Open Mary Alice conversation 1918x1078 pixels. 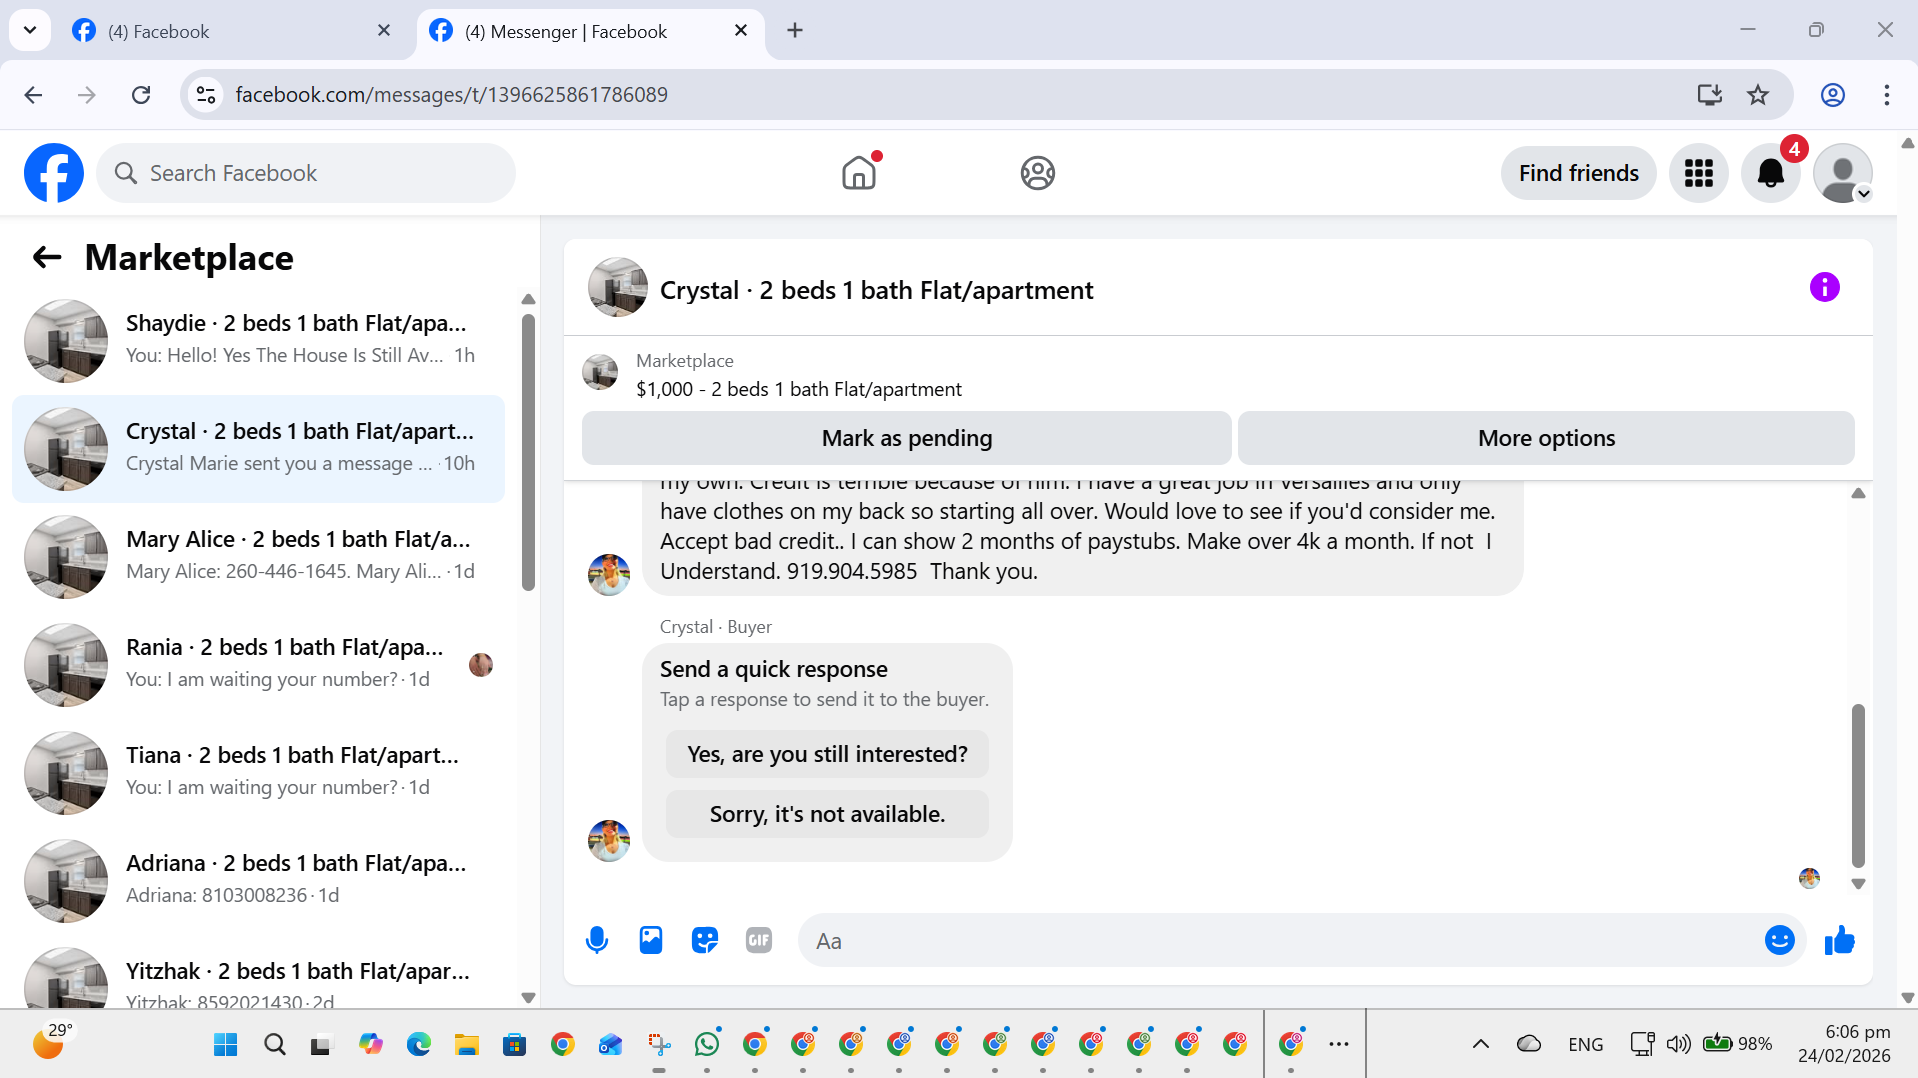point(258,556)
